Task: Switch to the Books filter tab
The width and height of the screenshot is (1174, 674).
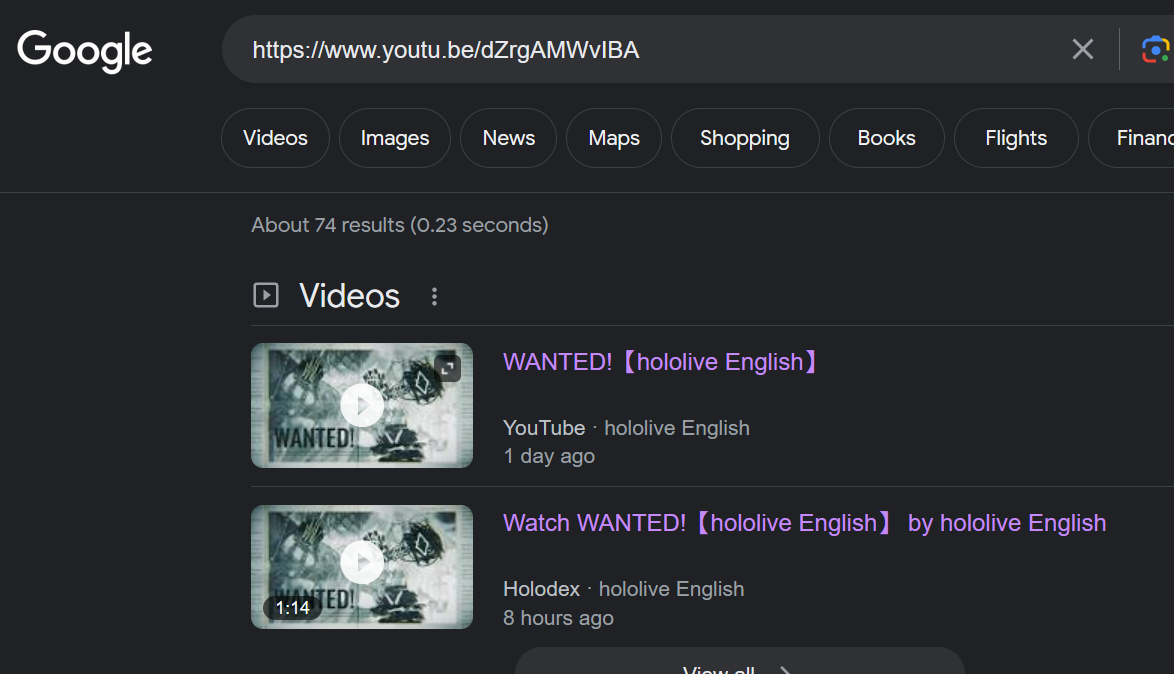Action: tap(886, 138)
